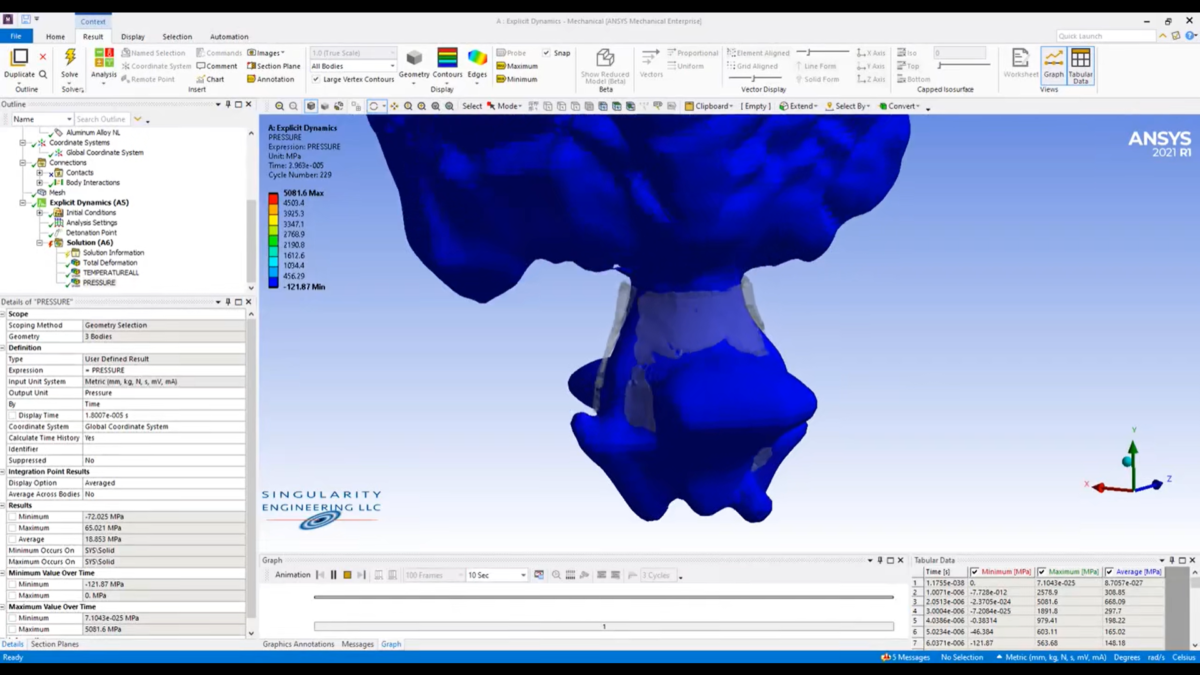The height and width of the screenshot is (675, 1200).
Task: Expand the Contacts tree node
Action: tap(40, 173)
